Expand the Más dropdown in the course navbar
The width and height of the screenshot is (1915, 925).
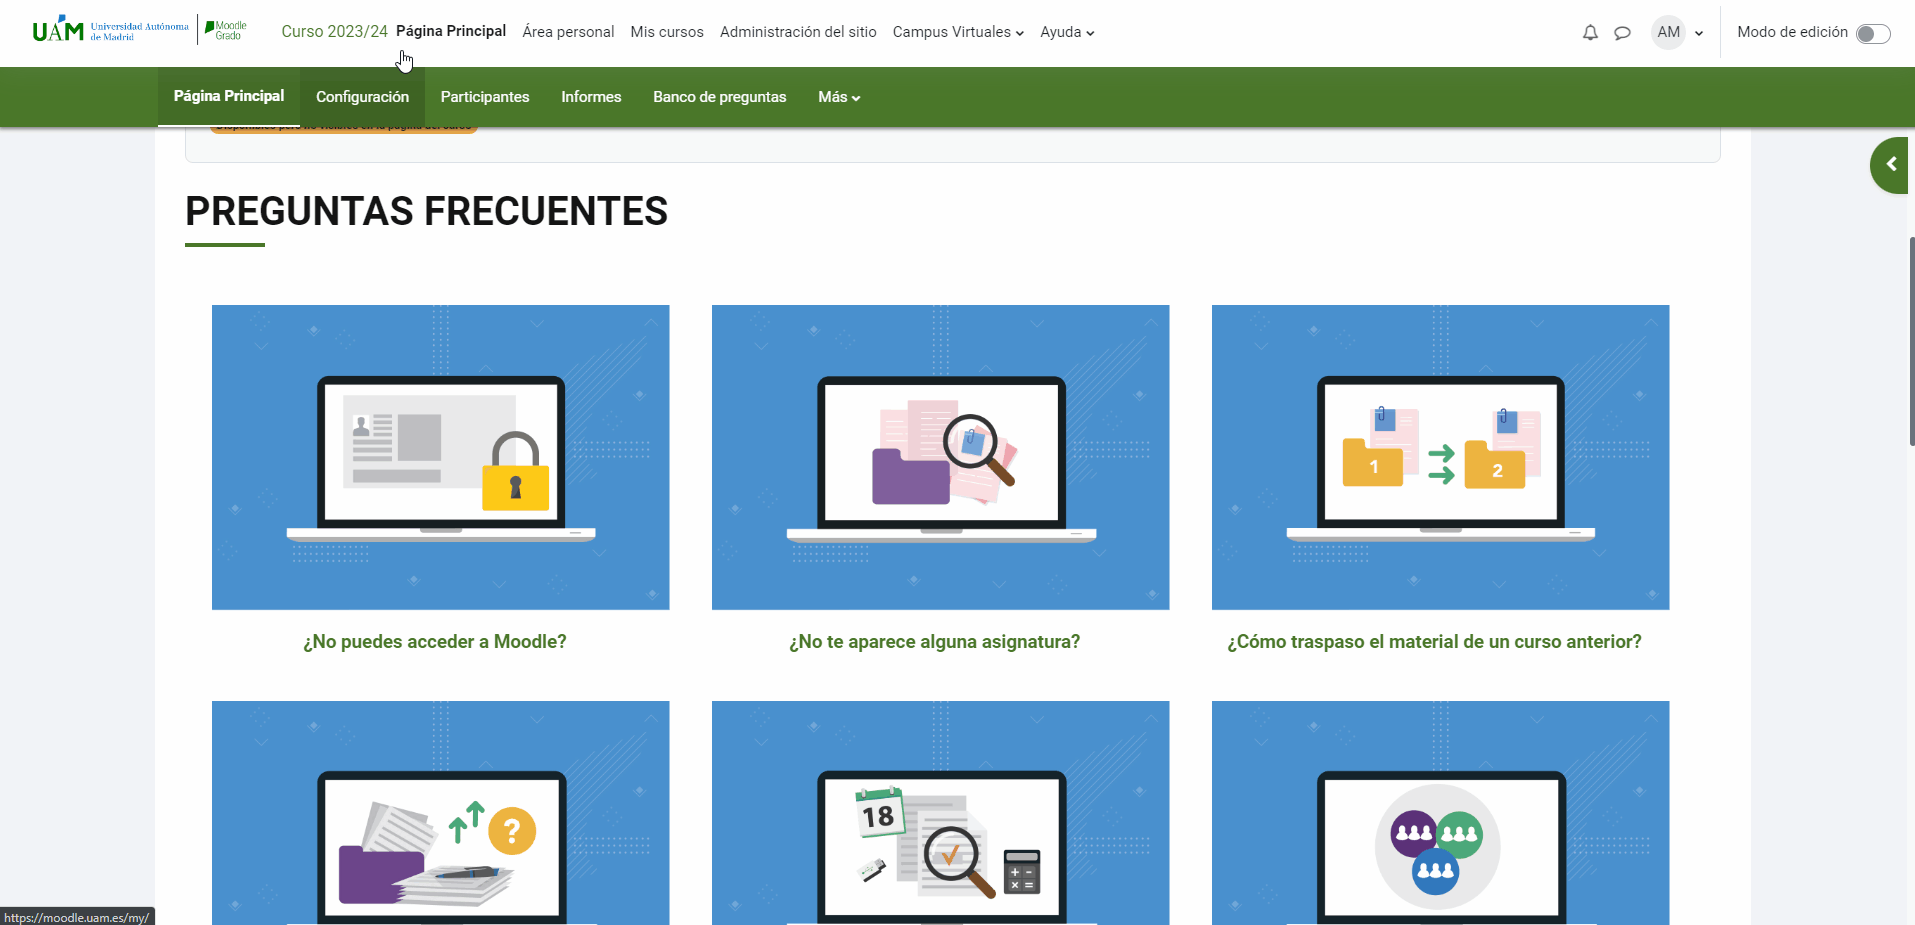tap(838, 97)
